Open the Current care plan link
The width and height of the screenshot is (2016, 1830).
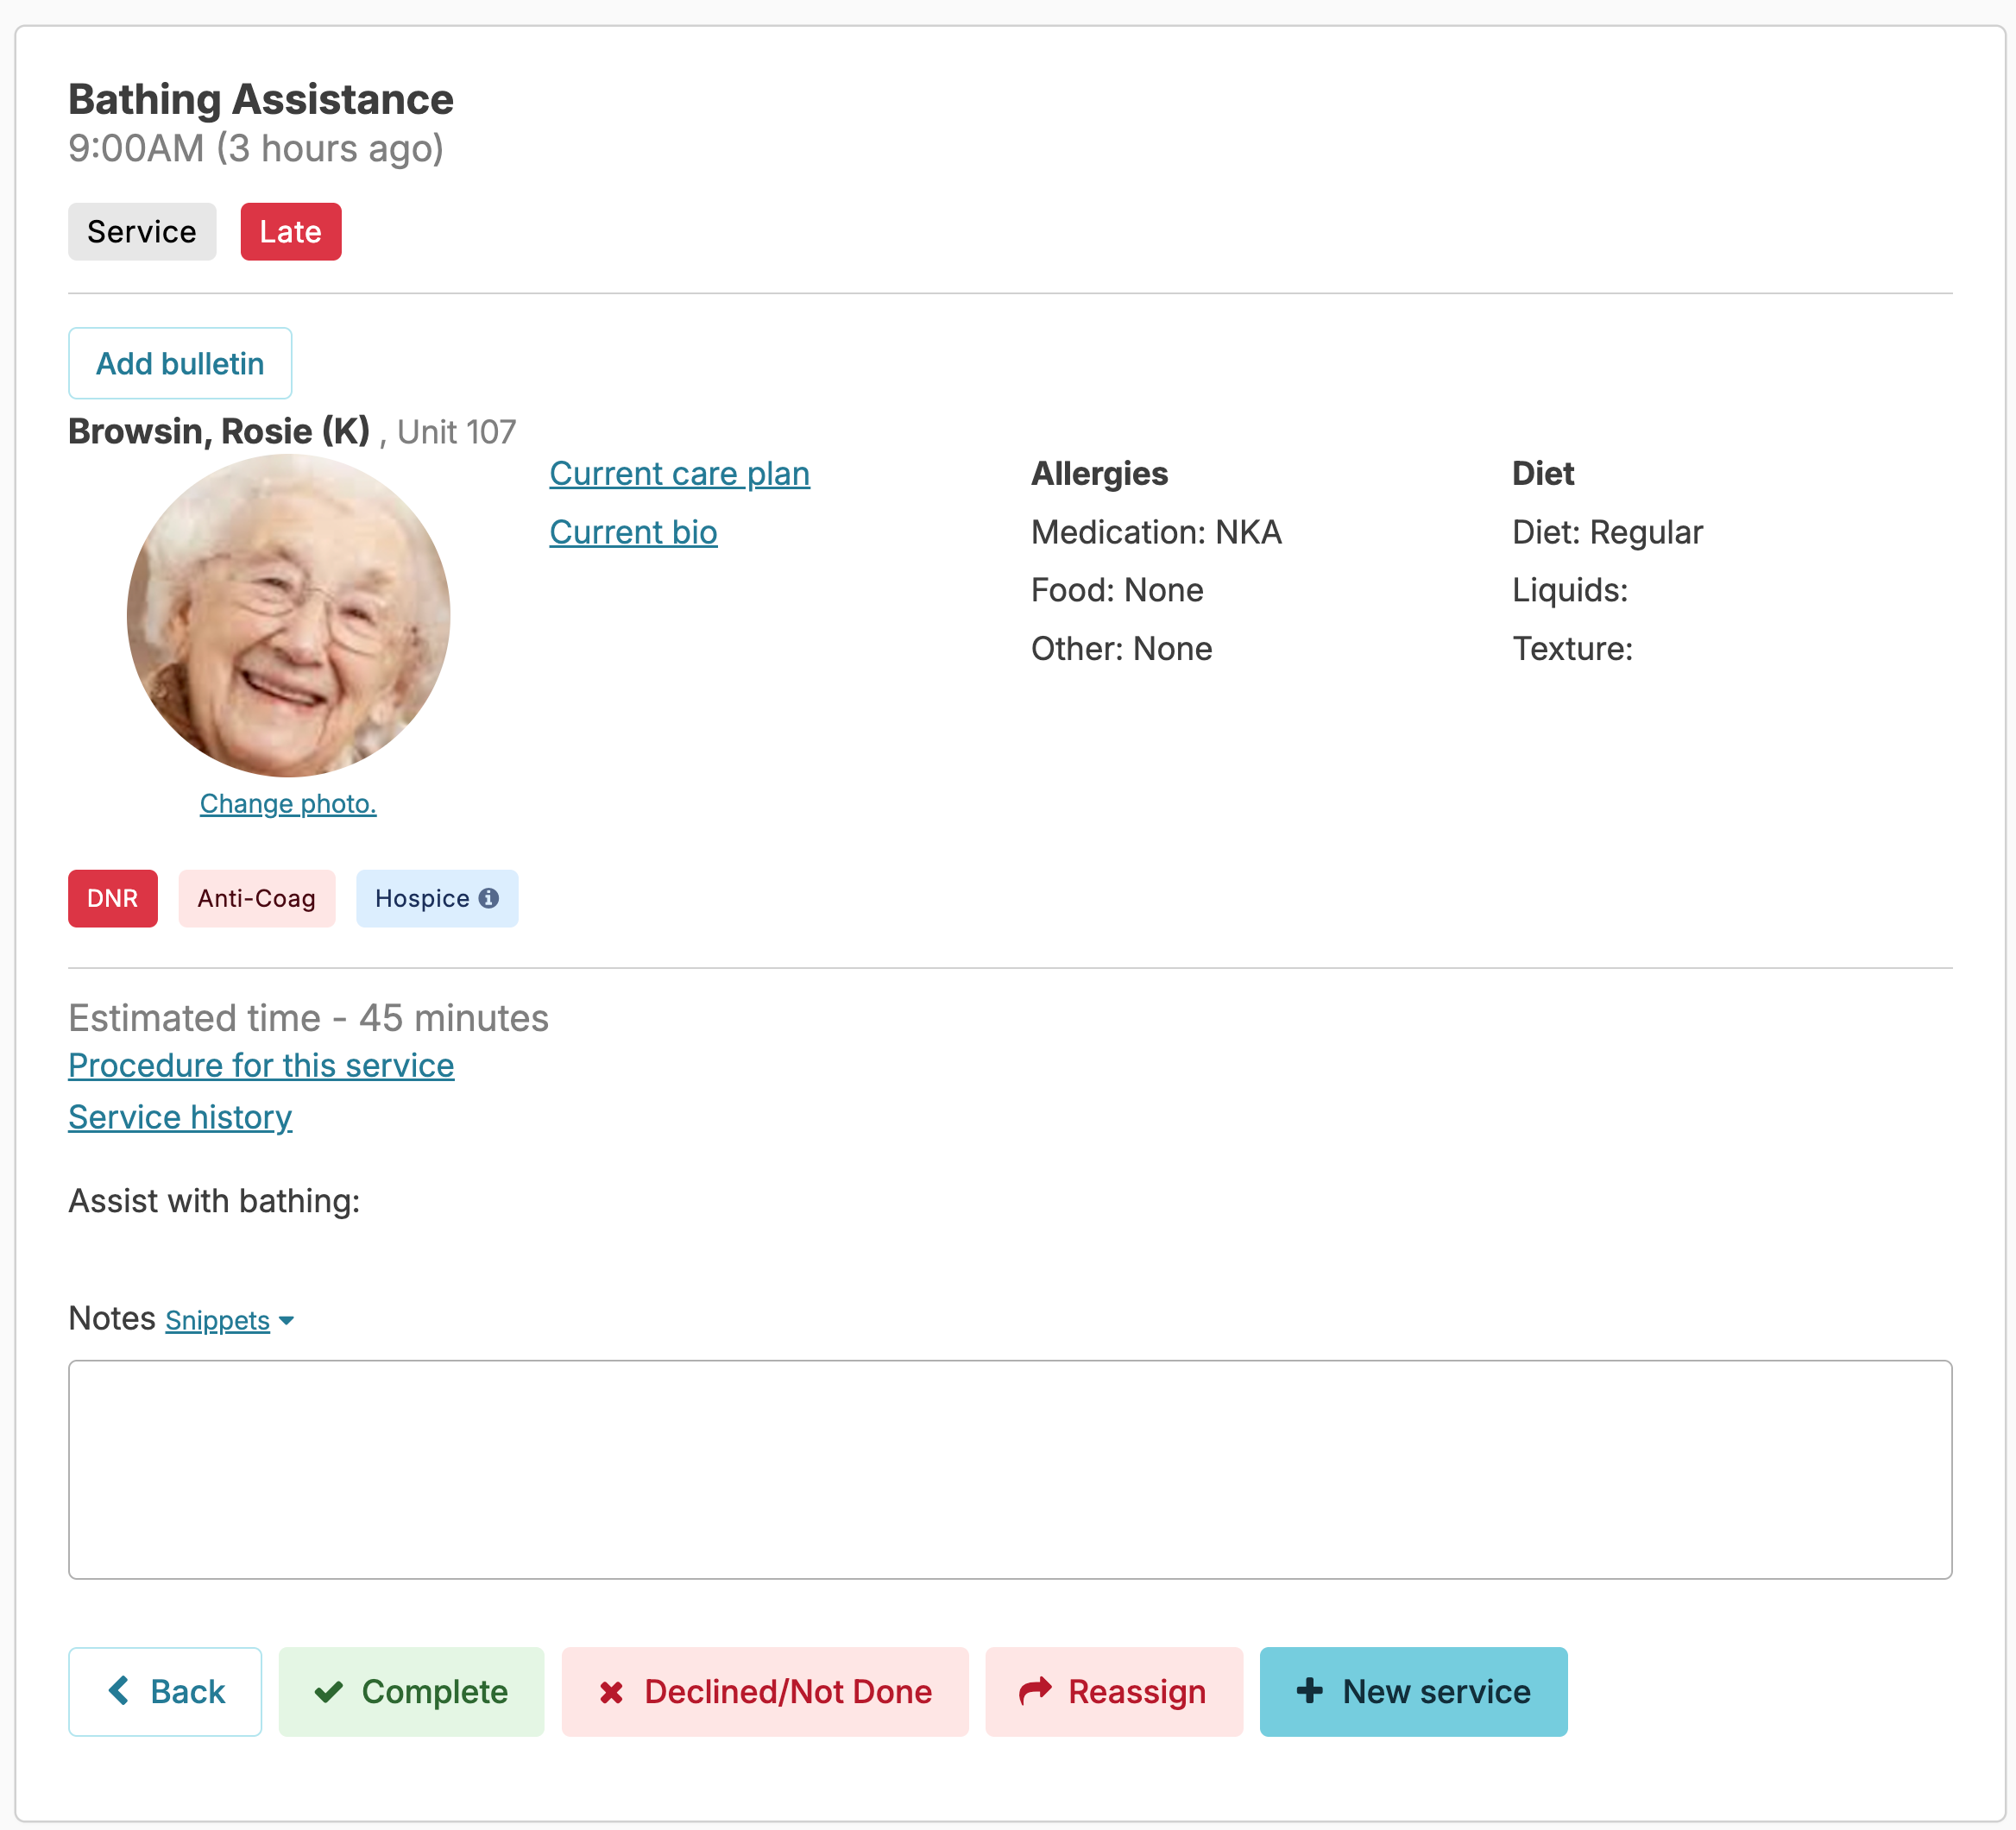click(x=679, y=474)
